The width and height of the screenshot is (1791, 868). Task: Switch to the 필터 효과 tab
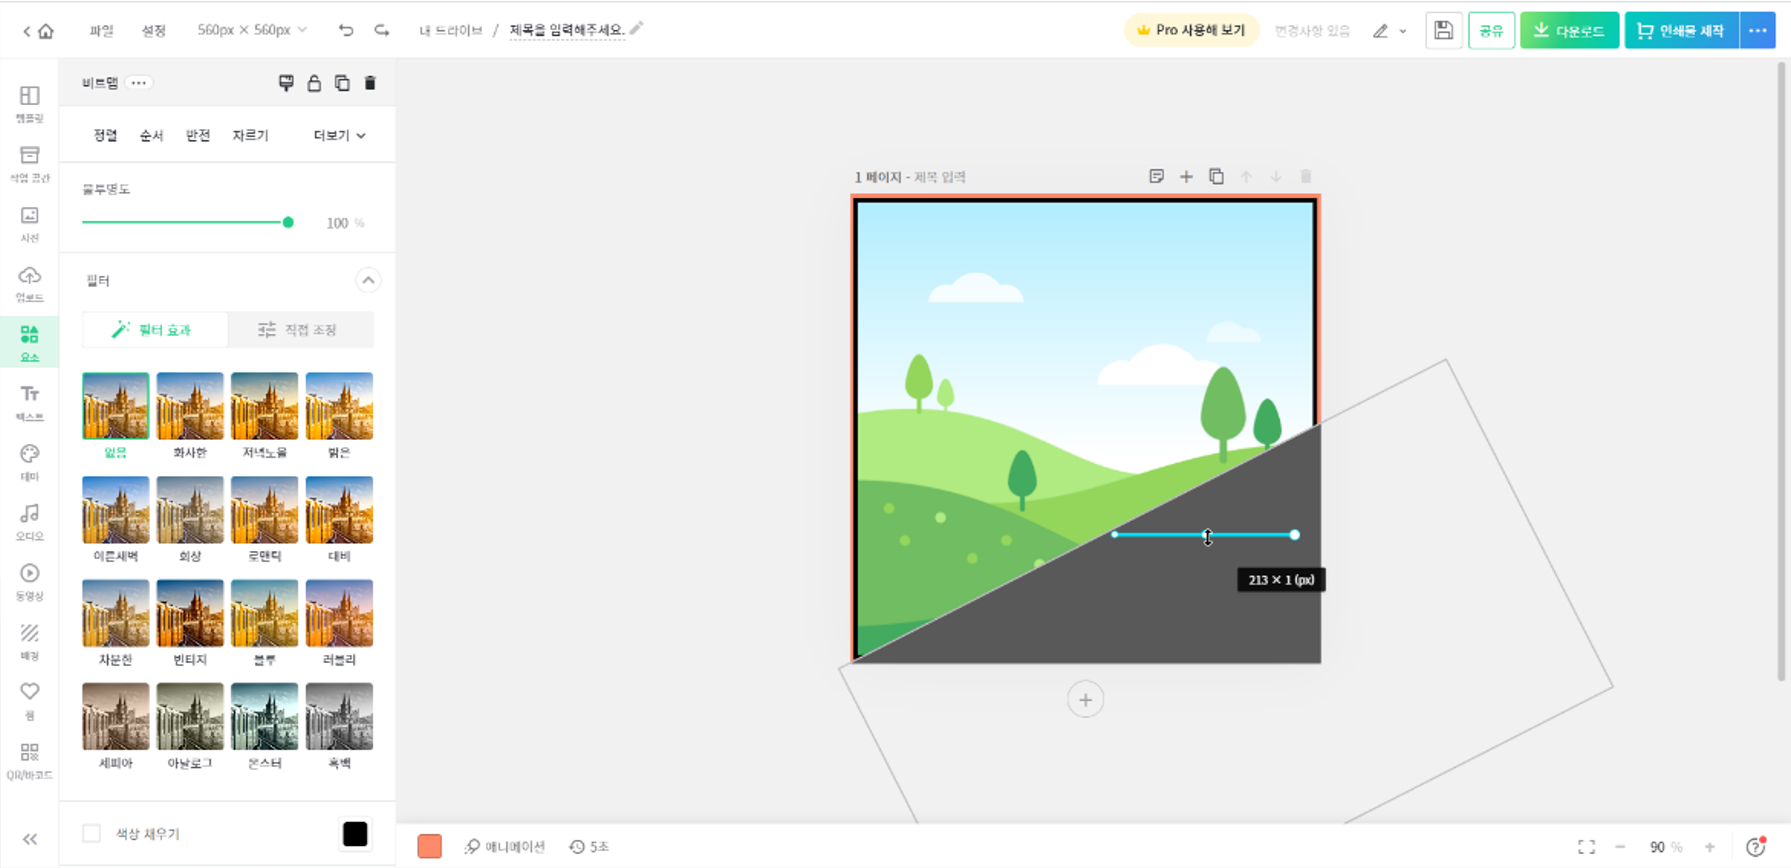(x=155, y=330)
